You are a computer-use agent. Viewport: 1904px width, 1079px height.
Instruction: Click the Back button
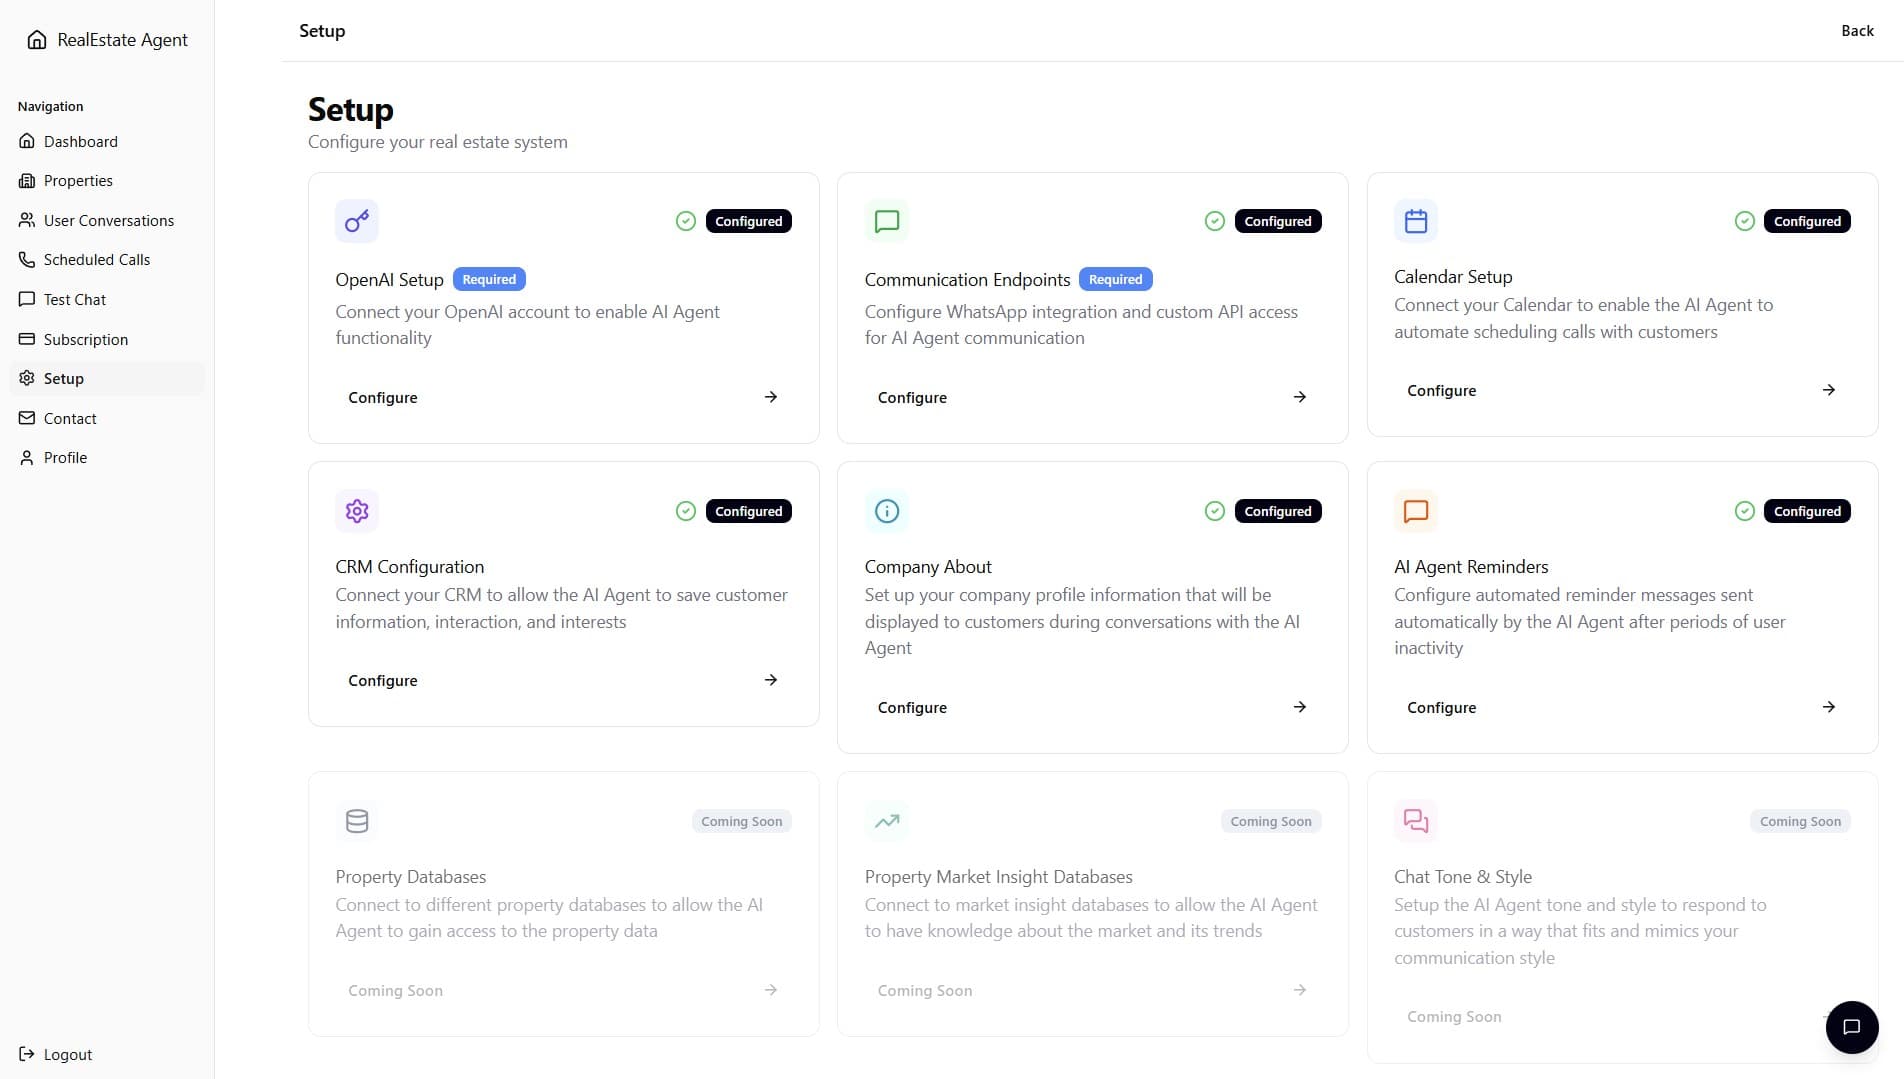tap(1857, 31)
